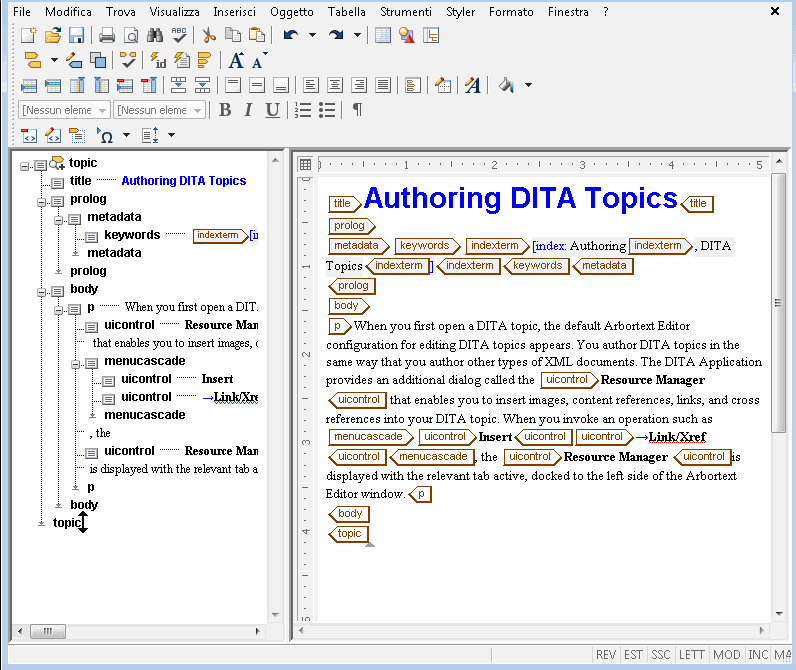Viewport: 796px width, 670px height.
Task: Open the Help question mark menu
Action: (606, 12)
